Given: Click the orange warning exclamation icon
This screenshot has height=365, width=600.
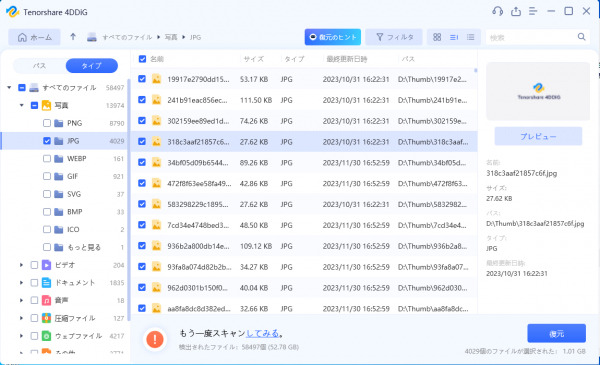Looking at the screenshot, I should 155,339.
